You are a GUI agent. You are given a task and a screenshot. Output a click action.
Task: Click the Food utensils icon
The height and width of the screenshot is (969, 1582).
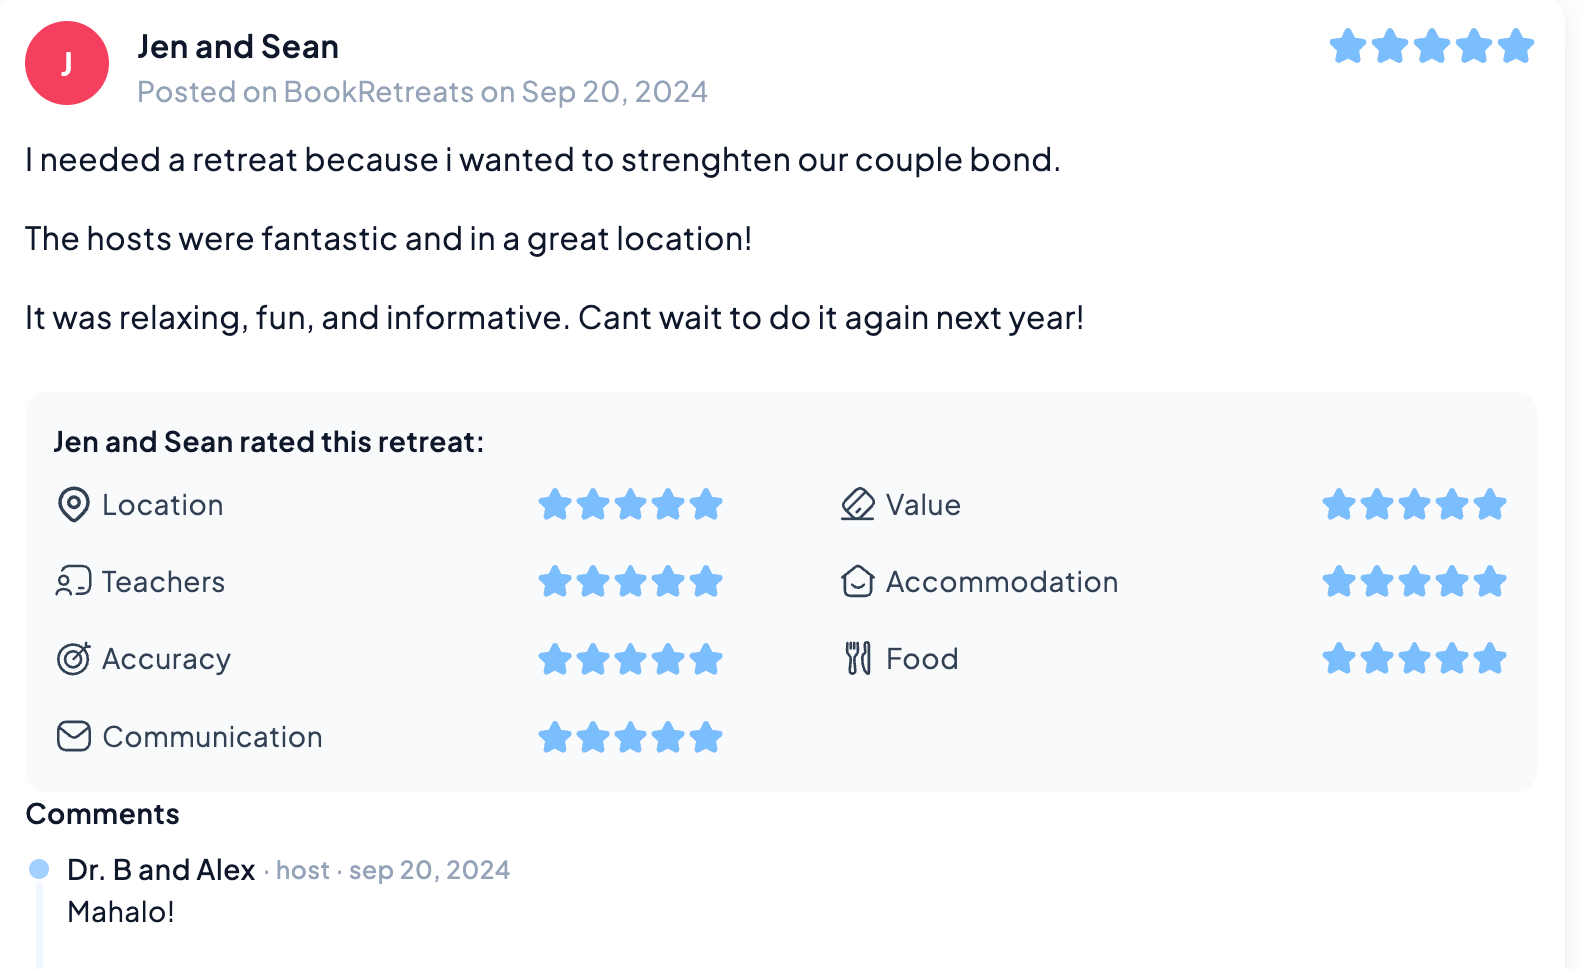point(858,659)
